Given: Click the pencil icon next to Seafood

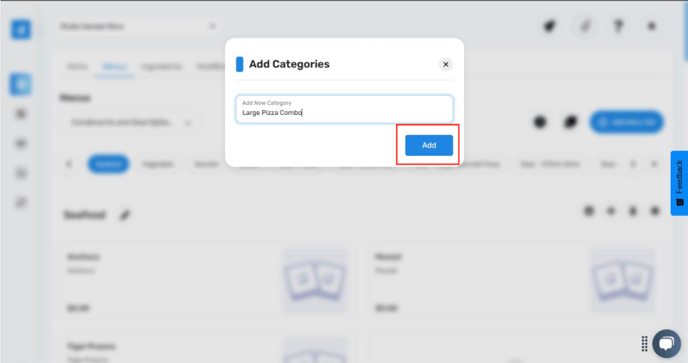Looking at the screenshot, I should 125,215.
